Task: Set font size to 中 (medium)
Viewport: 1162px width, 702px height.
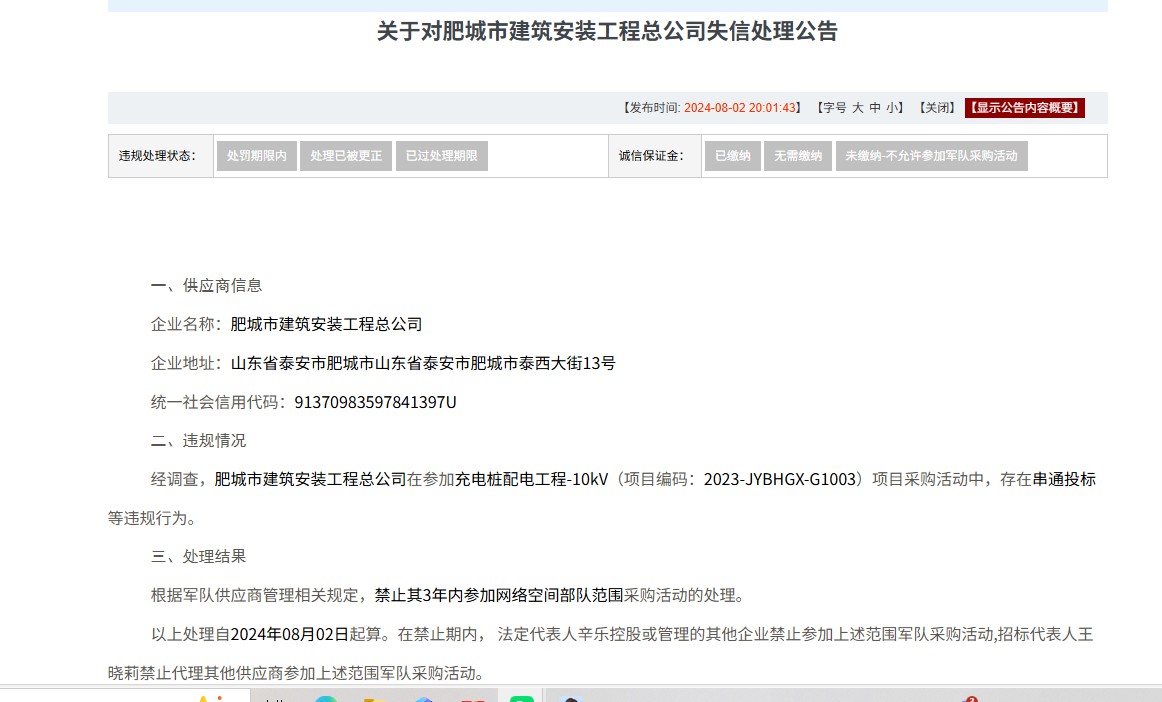Action: (875, 108)
